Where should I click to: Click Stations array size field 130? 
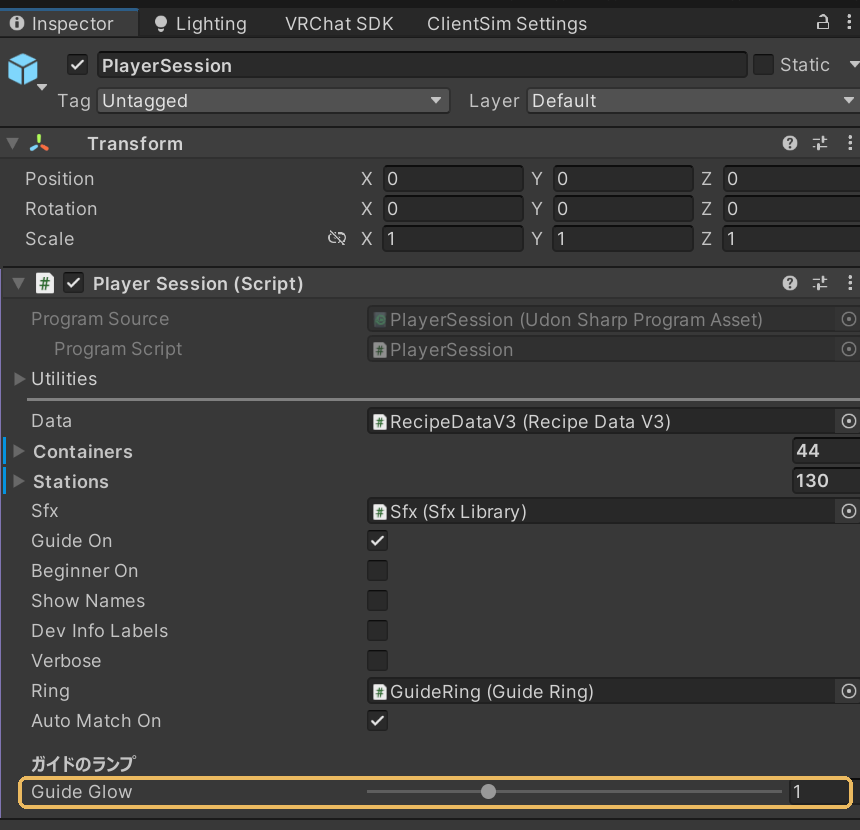pyautogui.click(x=826, y=481)
